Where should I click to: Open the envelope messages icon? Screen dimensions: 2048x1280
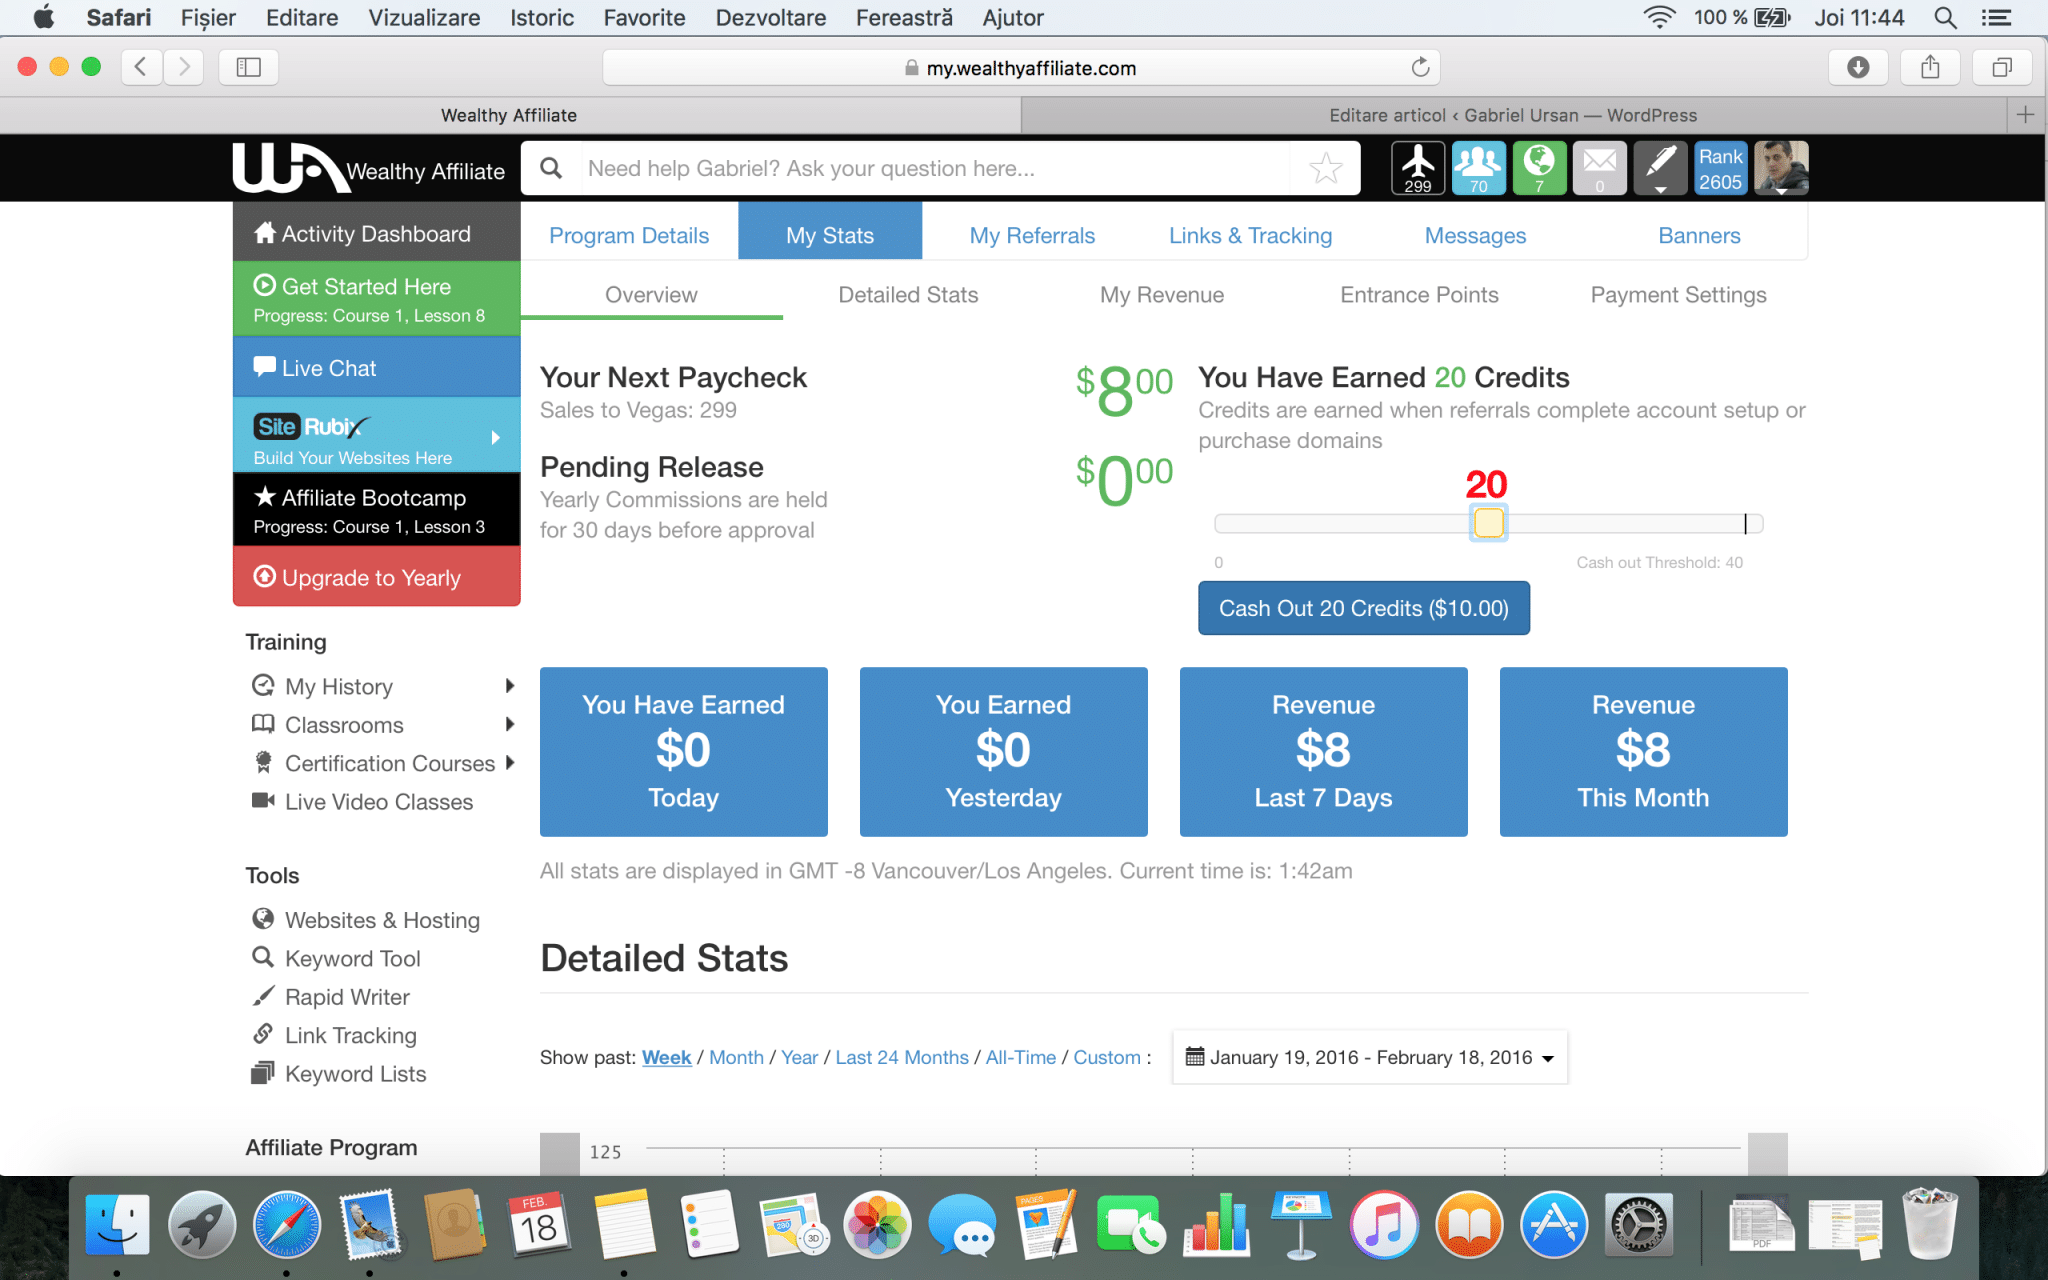(1599, 168)
